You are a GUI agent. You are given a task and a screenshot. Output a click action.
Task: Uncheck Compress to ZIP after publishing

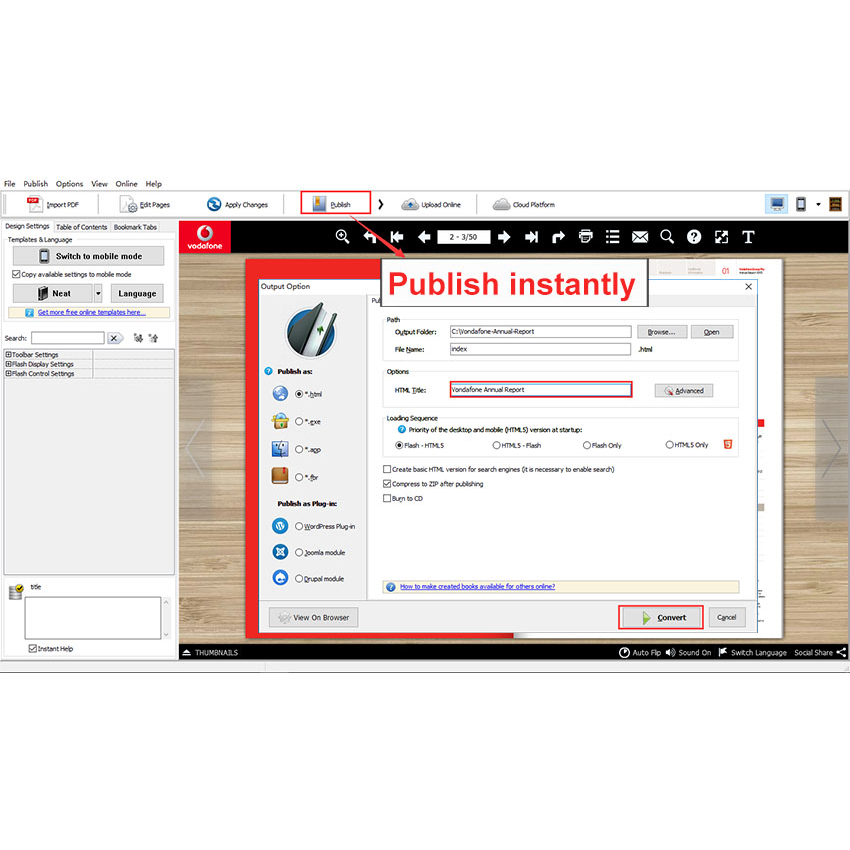pyautogui.click(x=388, y=484)
